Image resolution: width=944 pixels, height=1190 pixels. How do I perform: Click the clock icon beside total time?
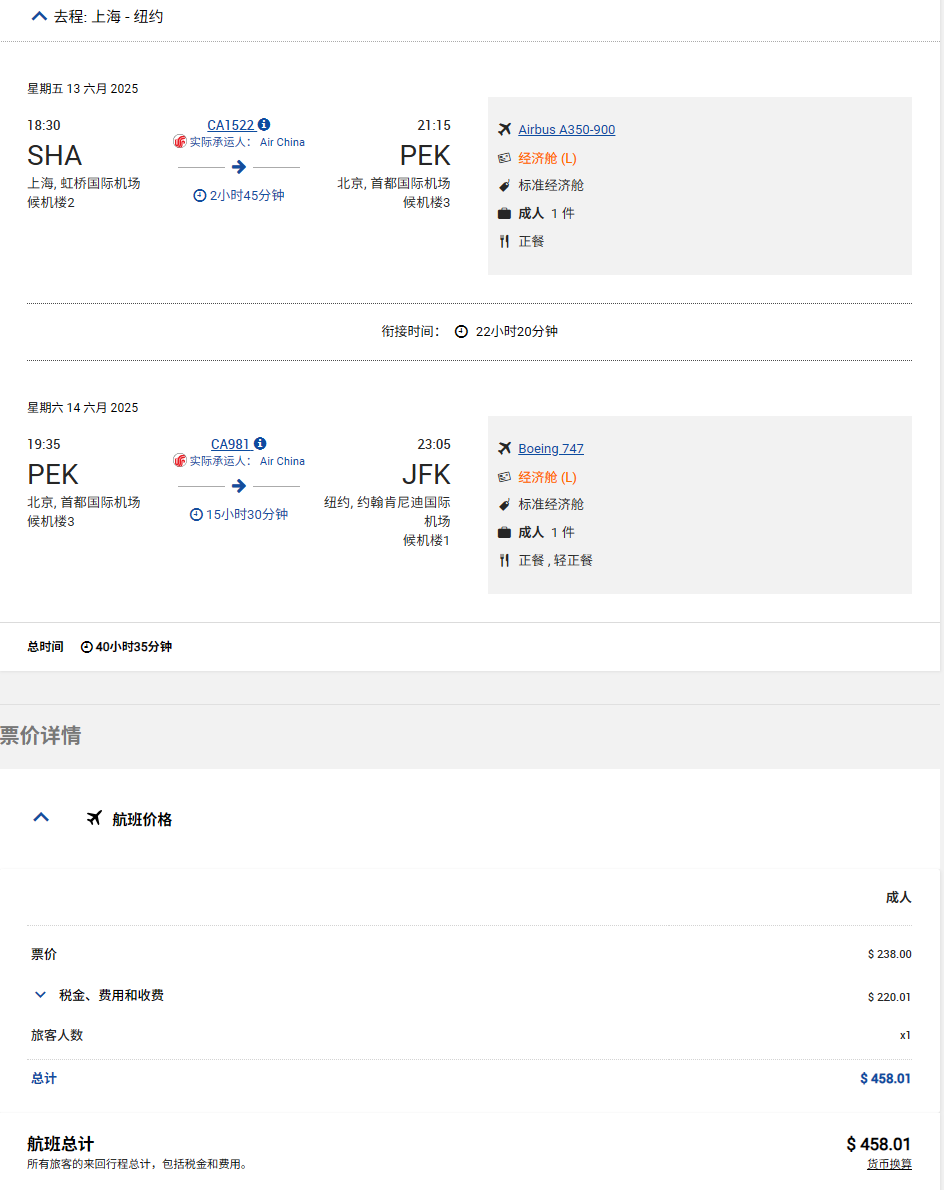click(86, 647)
